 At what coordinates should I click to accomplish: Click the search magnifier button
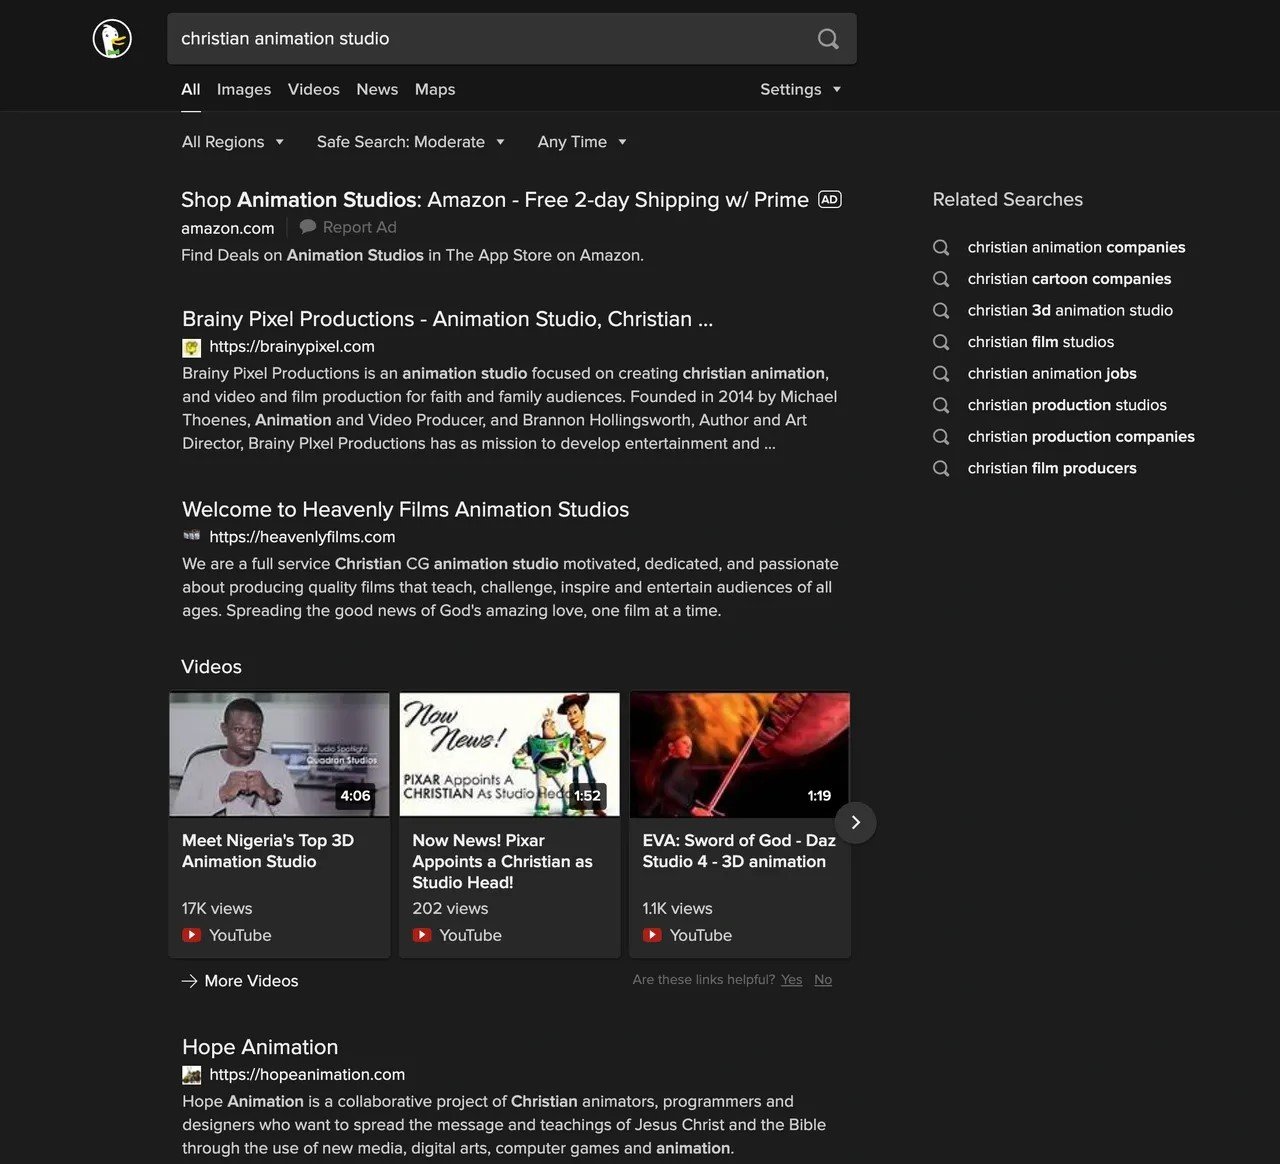[x=828, y=39]
